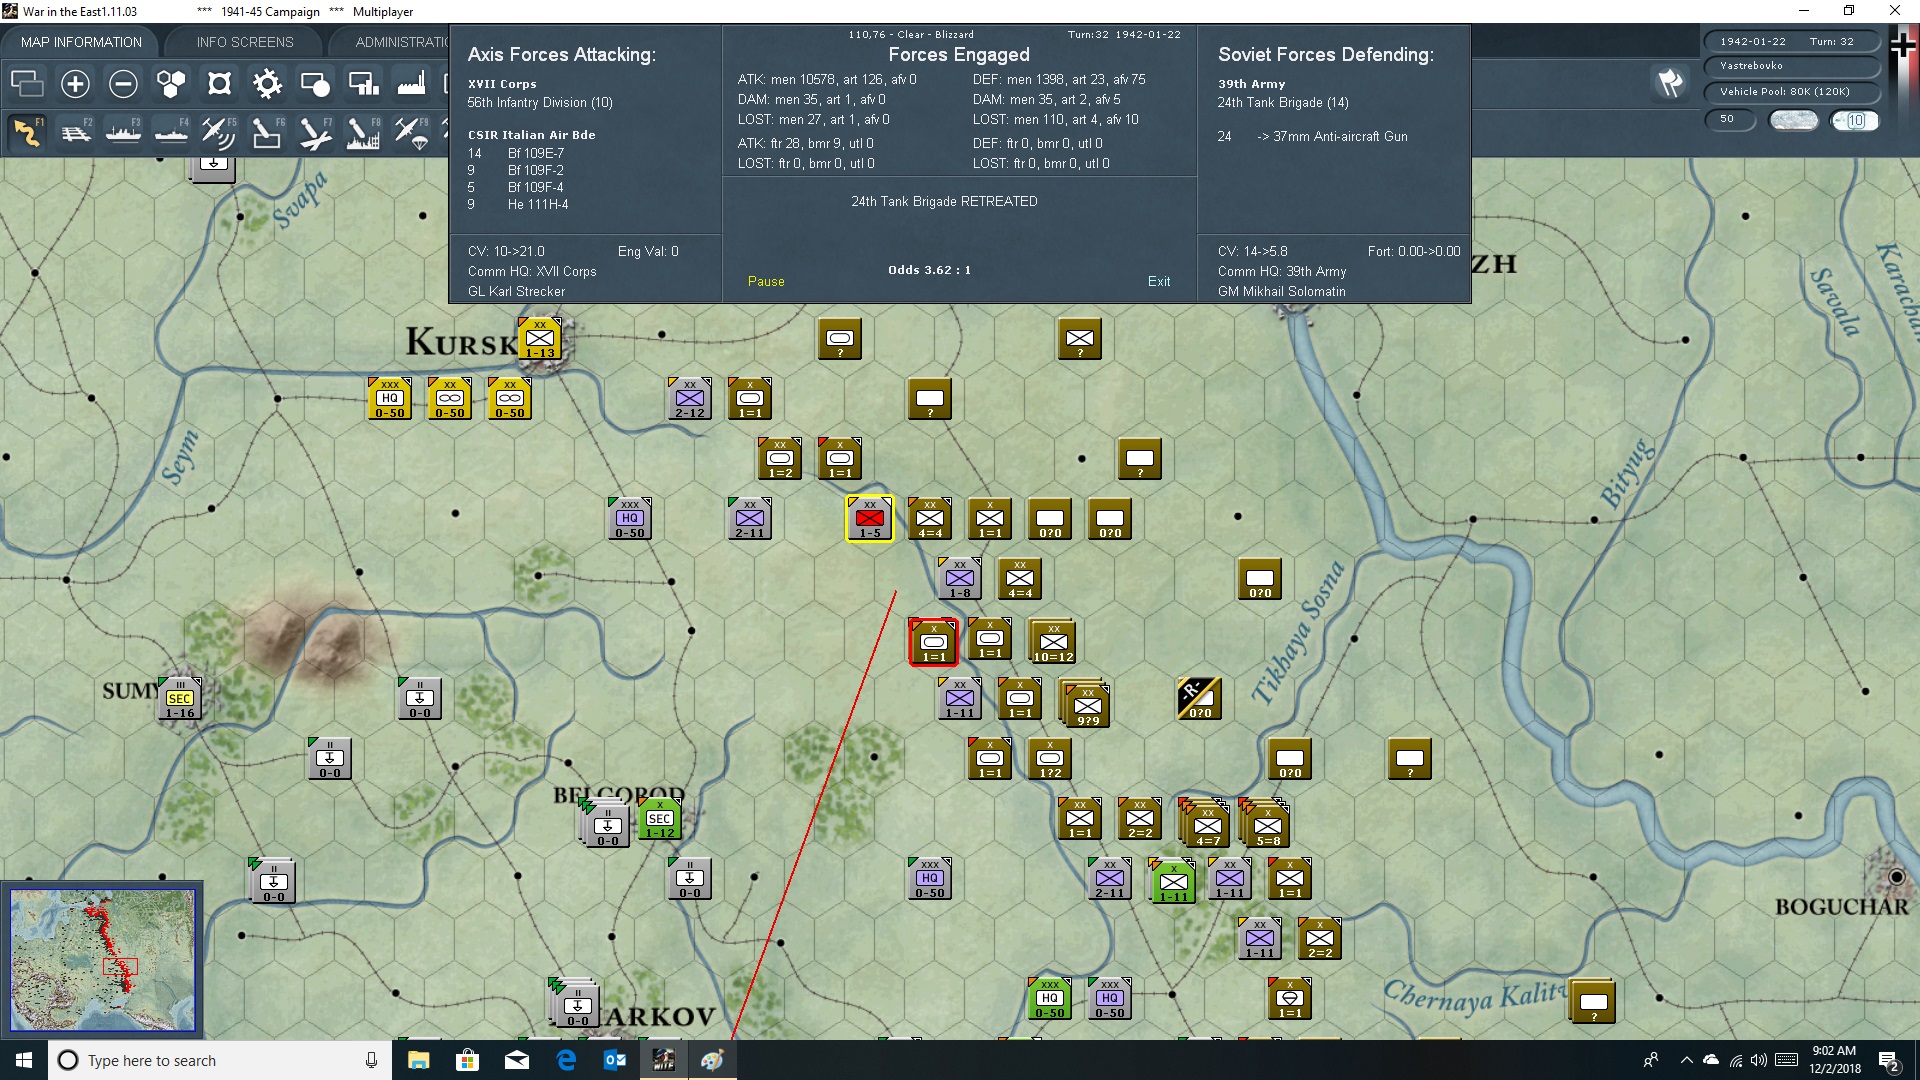
Task: Click the overlapping windows icon in top toolbar
Action: (27, 84)
